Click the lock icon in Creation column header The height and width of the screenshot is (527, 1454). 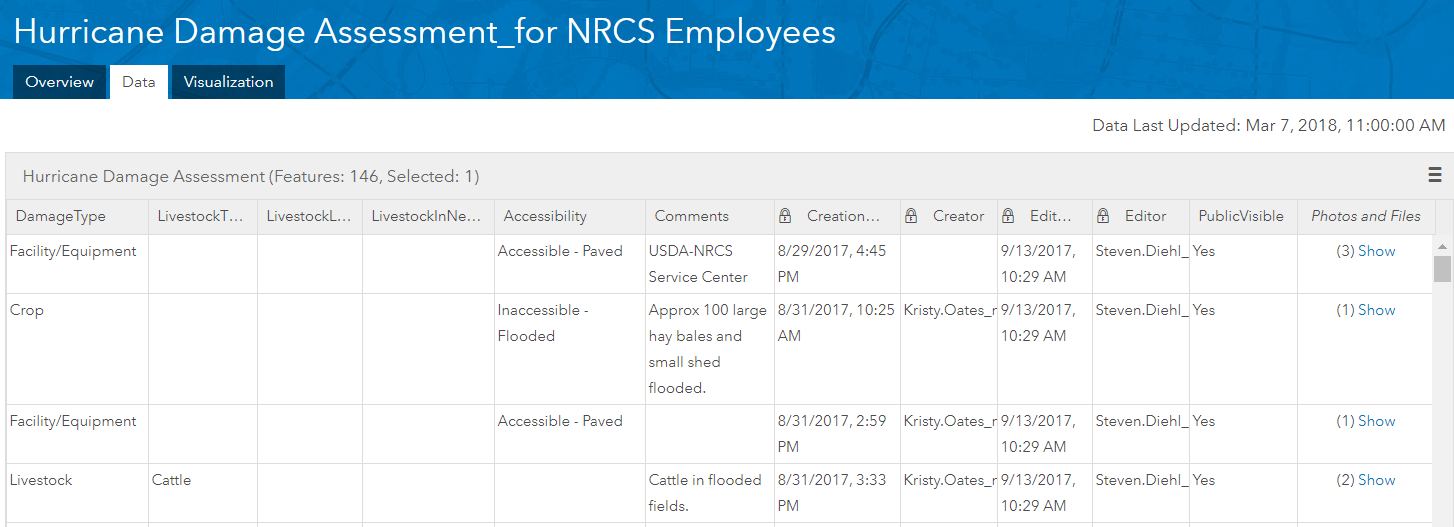(x=785, y=216)
